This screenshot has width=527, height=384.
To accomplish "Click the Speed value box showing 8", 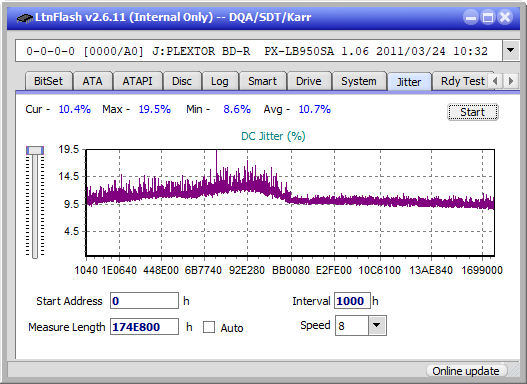I will pyautogui.click(x=352, y=326).
